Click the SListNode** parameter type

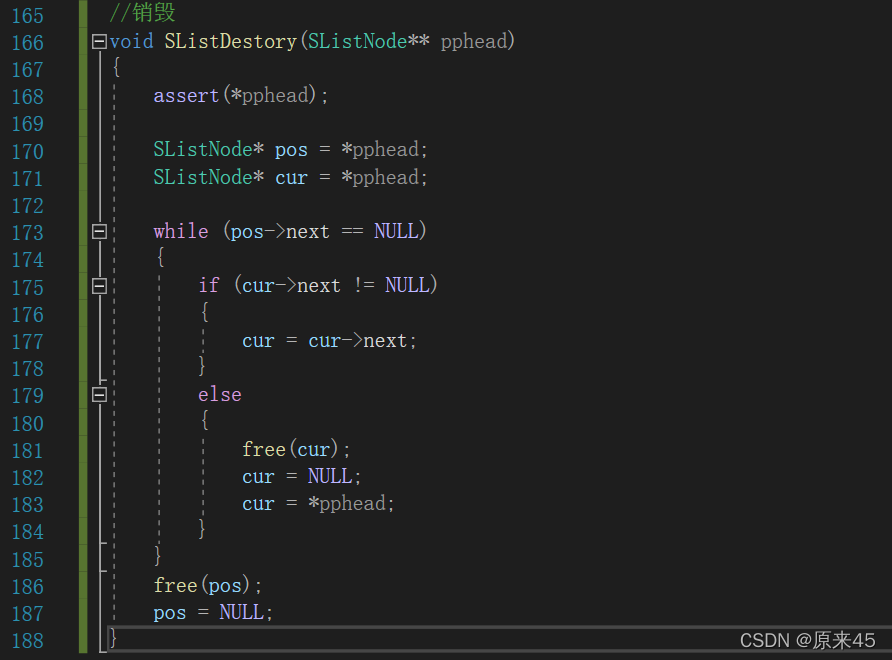[x=369, y=42]
